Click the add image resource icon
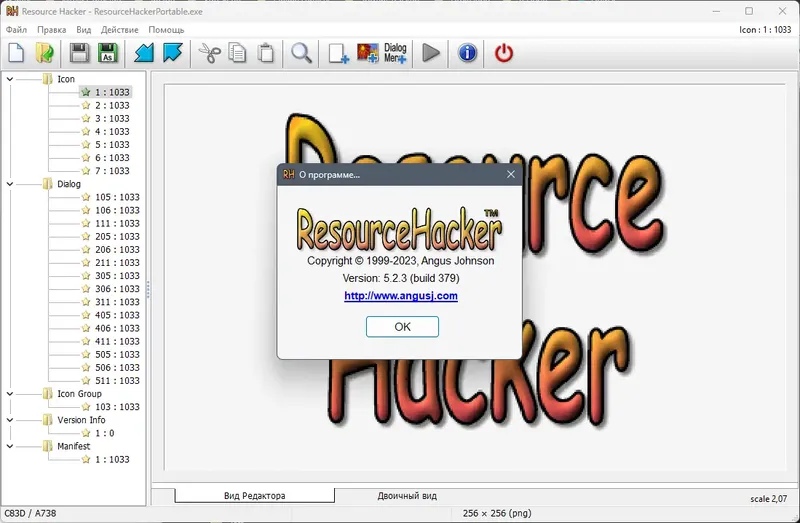This screenshot has width=800, height=523. (367, 53)
